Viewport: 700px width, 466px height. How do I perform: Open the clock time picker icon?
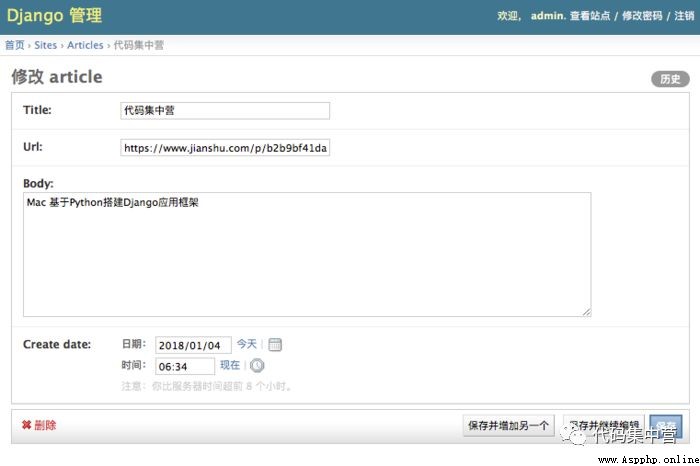click(257, 366)
